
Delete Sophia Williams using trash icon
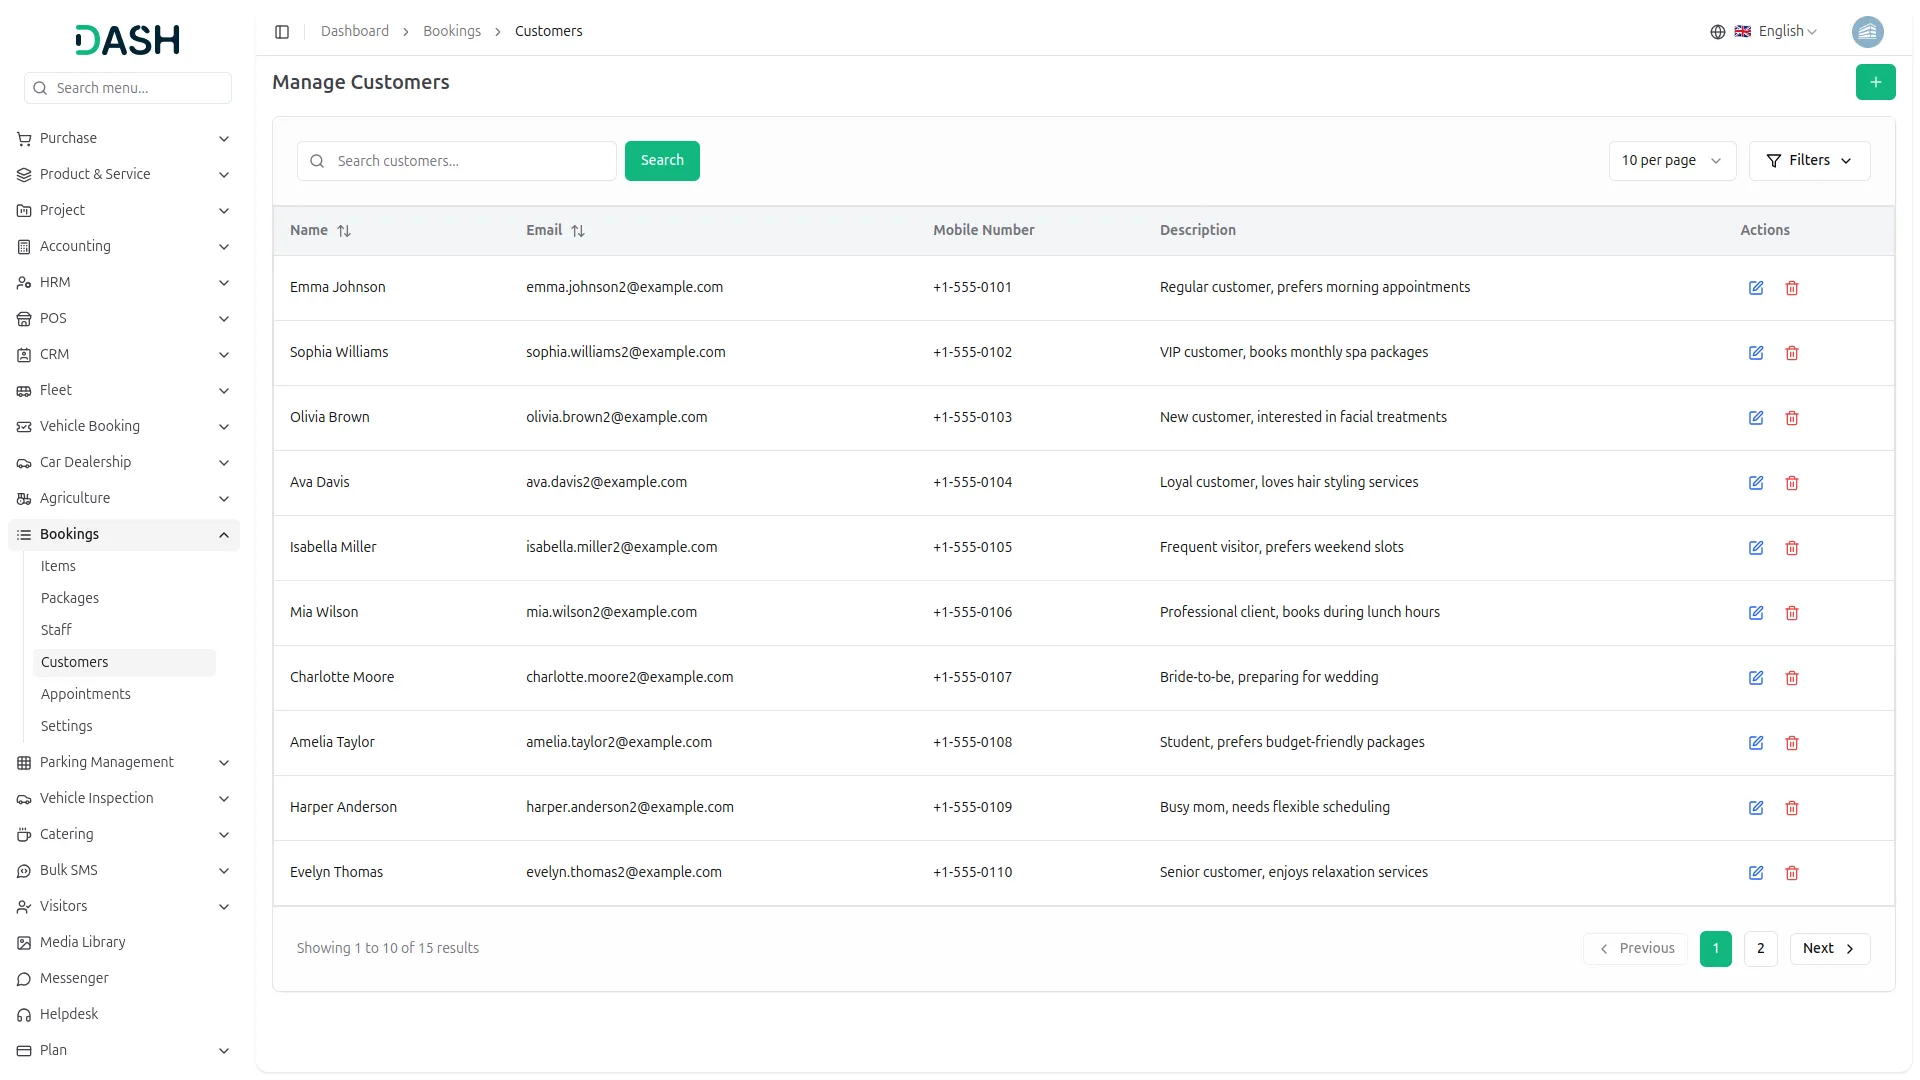click(x=1791, y=353)
